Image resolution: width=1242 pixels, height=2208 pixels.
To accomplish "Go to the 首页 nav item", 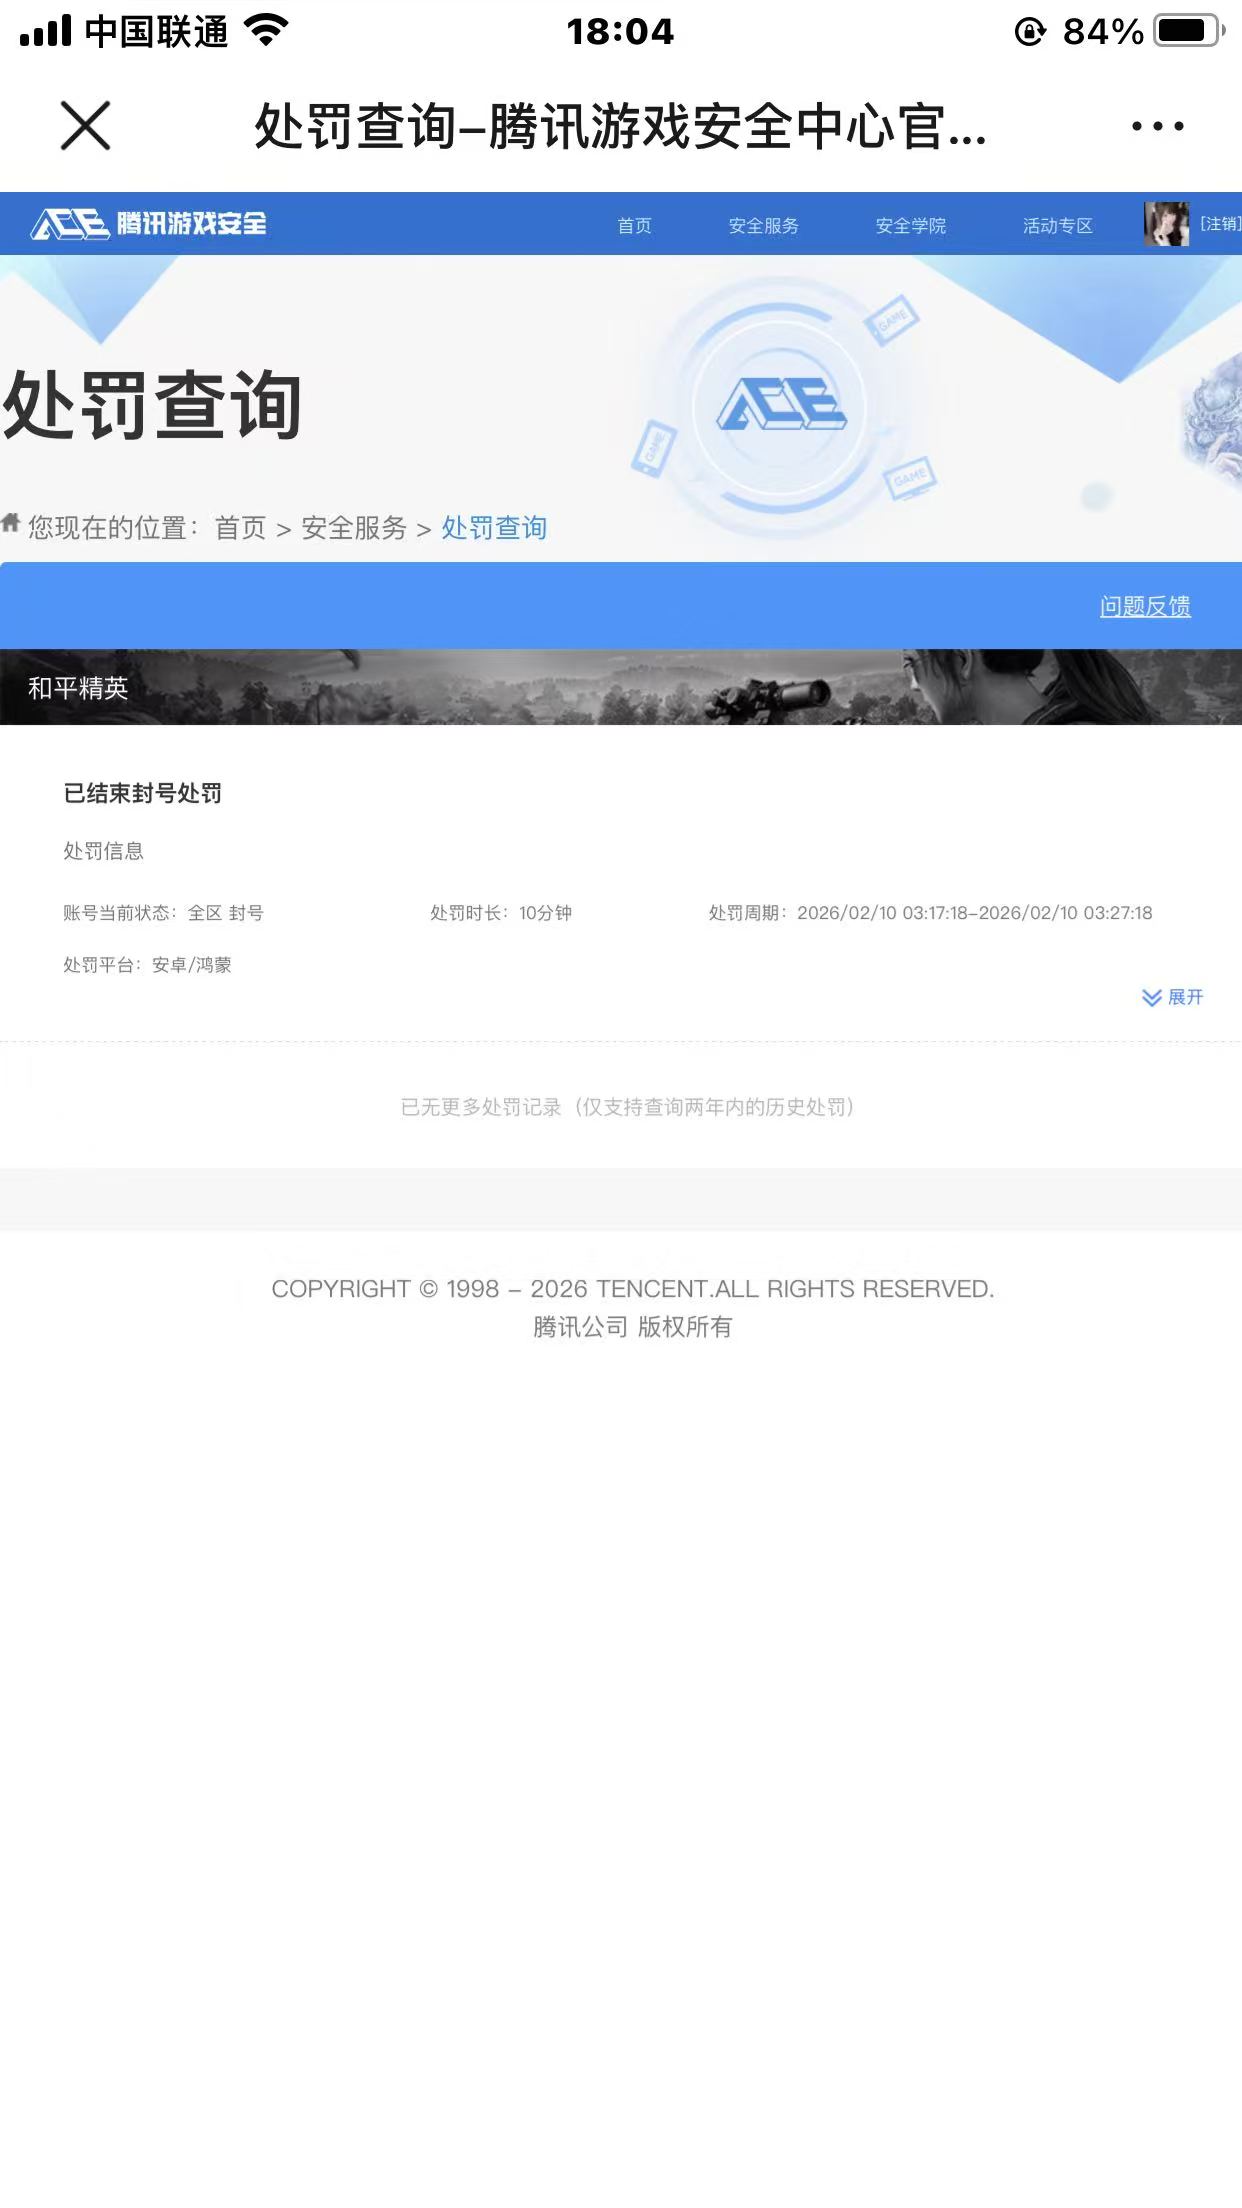I will click(x=634, y=226).
